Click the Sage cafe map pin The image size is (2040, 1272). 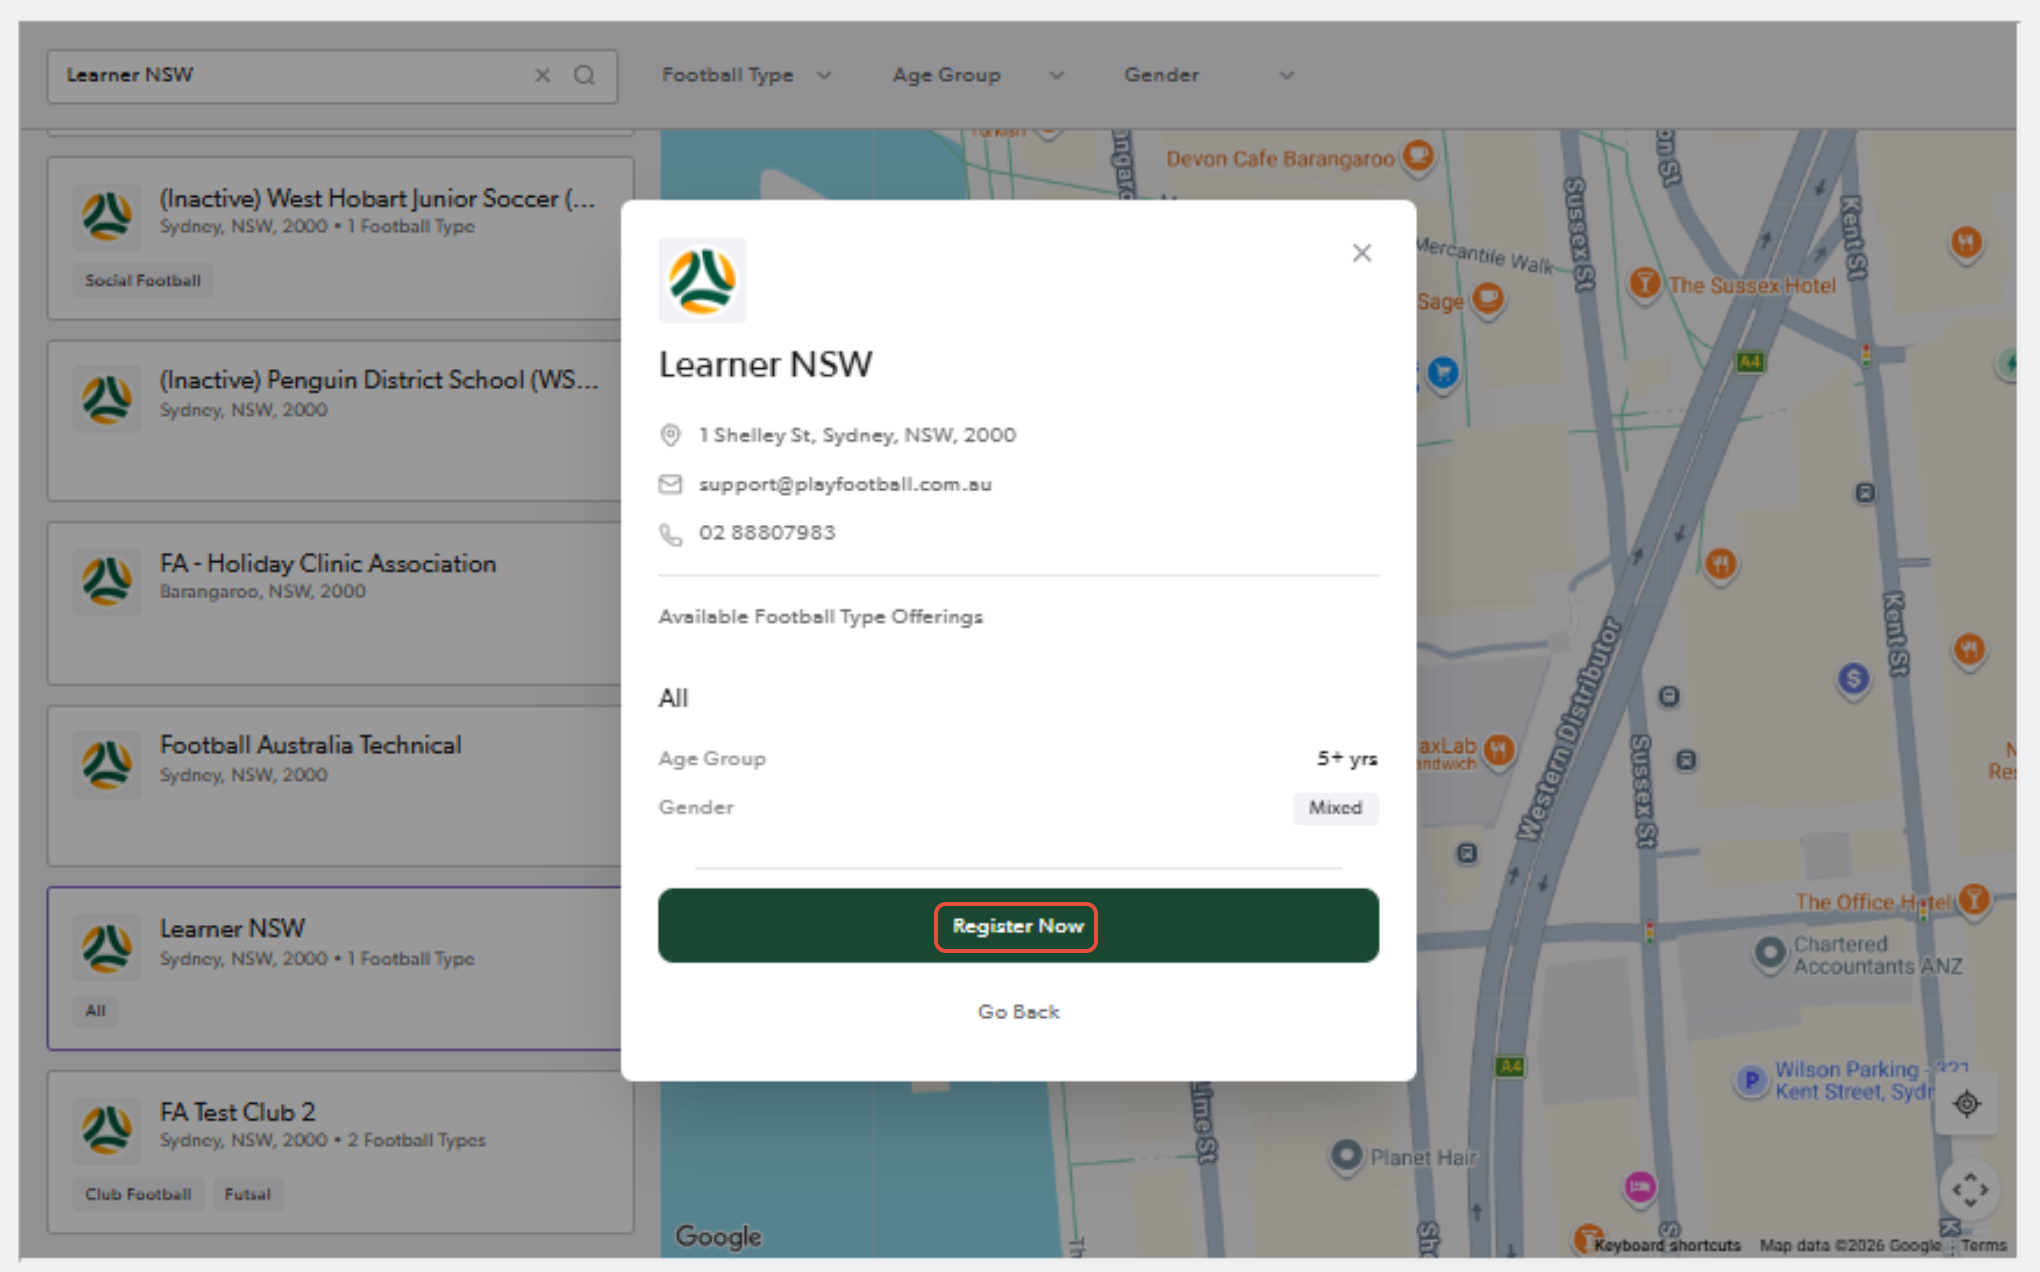tap(1488, 298)
